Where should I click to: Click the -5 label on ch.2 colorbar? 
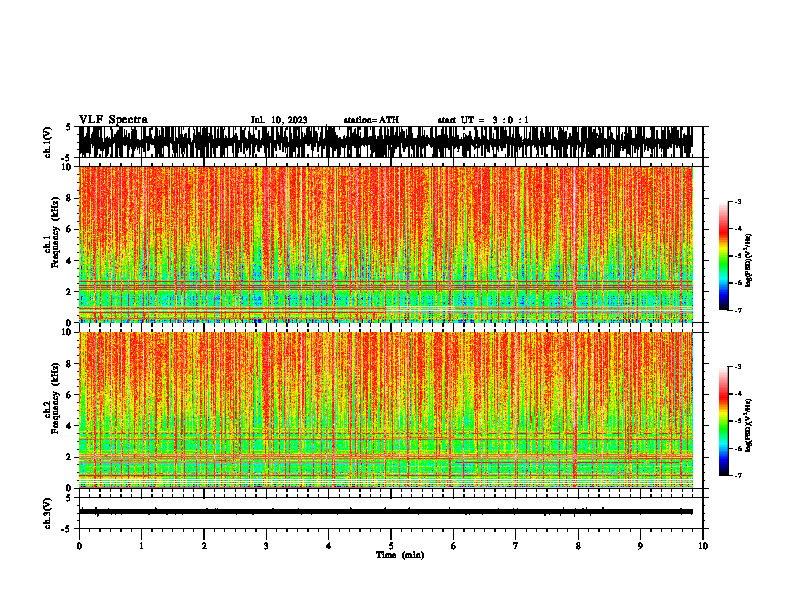(738, 421)
